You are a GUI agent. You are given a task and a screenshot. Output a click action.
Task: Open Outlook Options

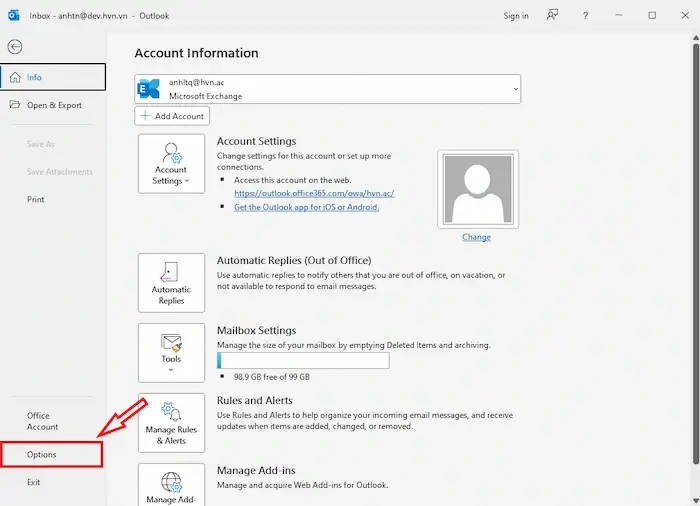(x=52, y=454)
